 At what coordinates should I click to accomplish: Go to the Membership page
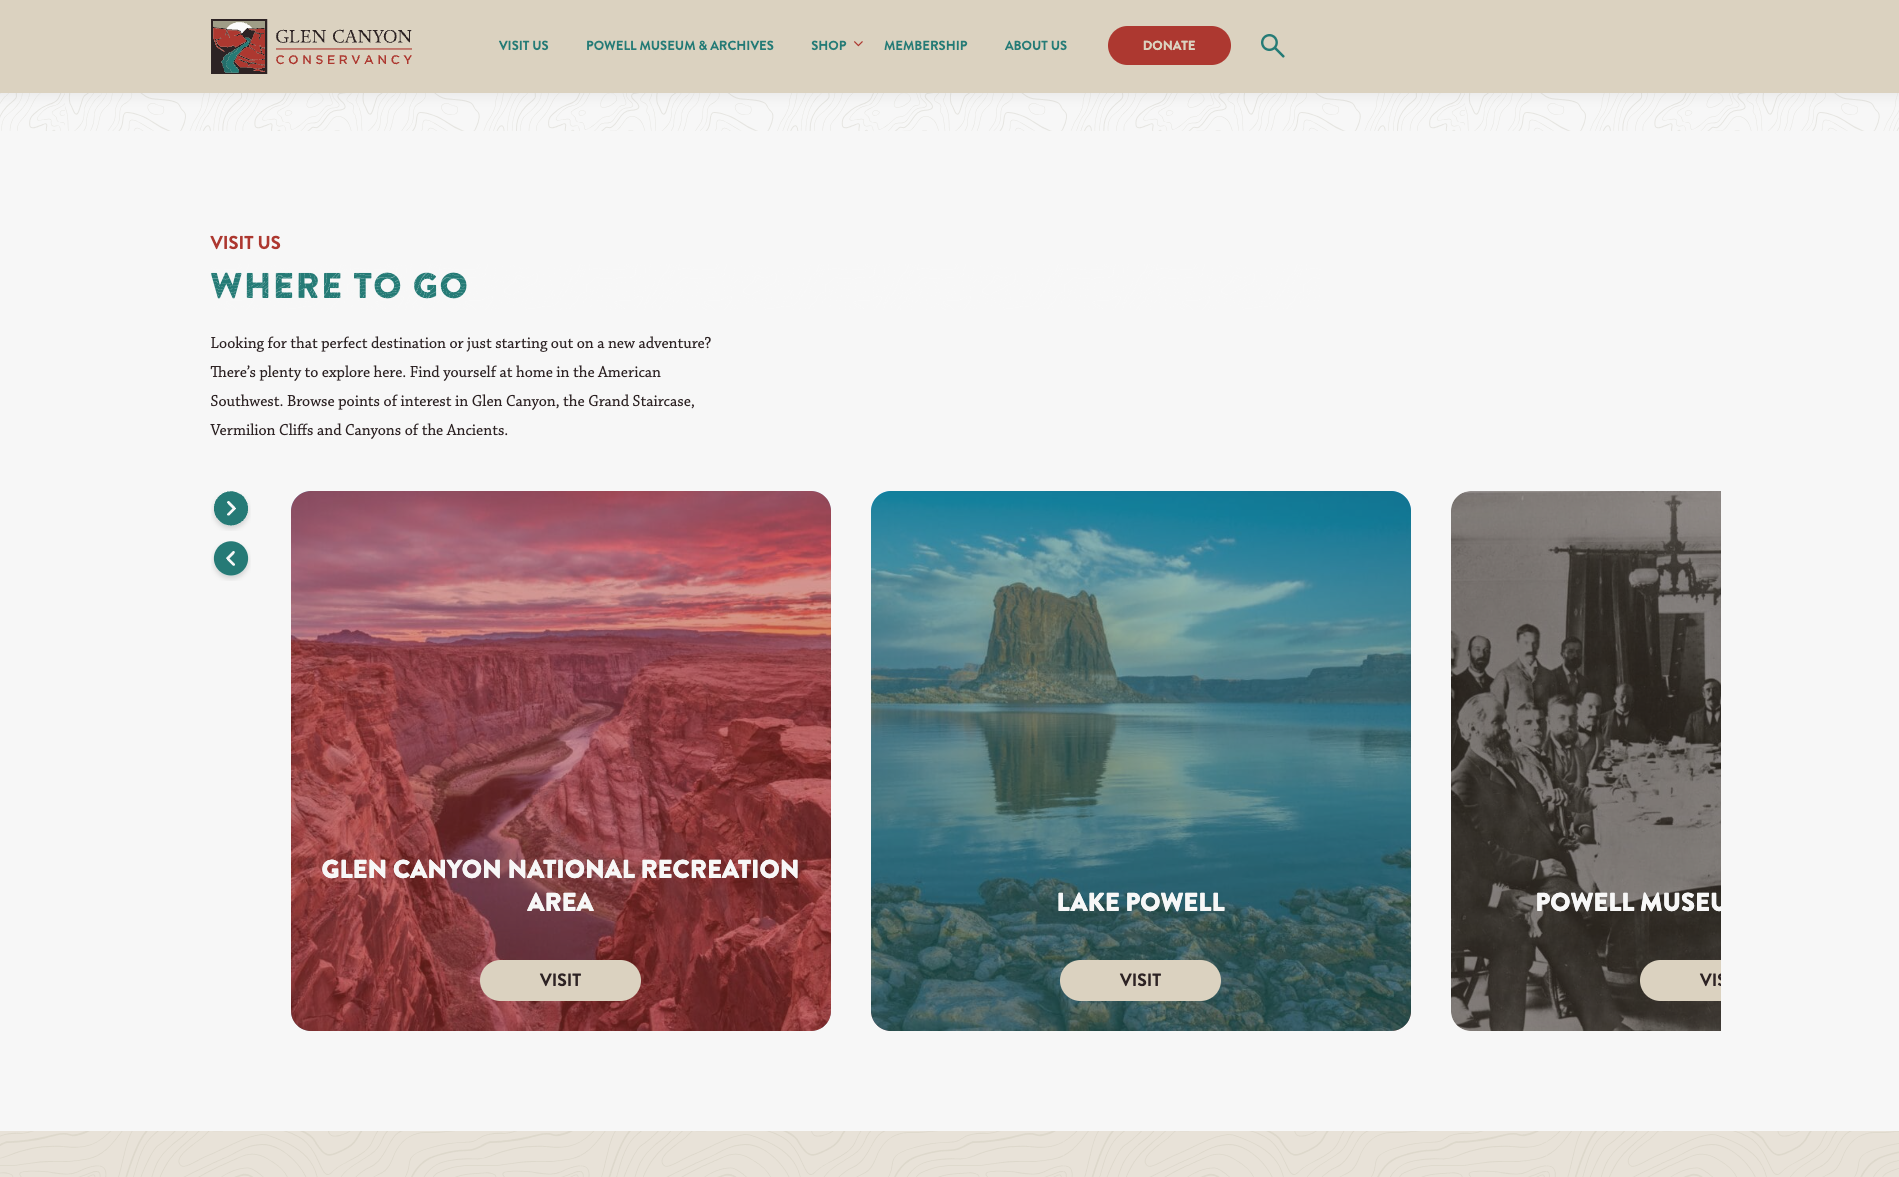point(926,46)
